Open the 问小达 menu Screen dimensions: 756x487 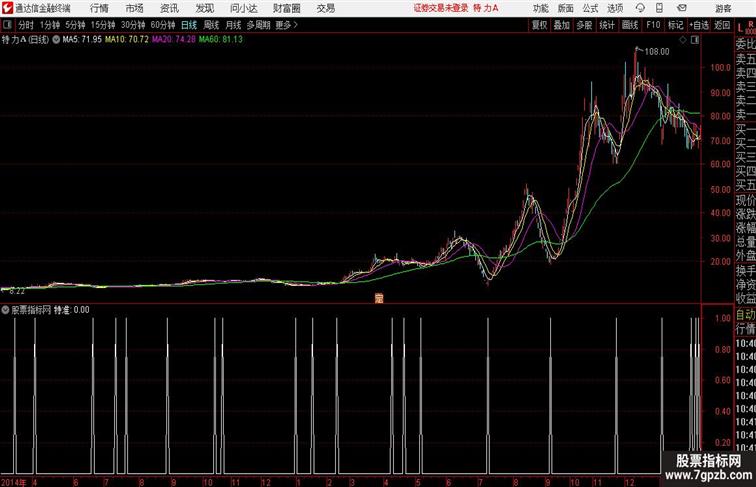click(243, 8)
